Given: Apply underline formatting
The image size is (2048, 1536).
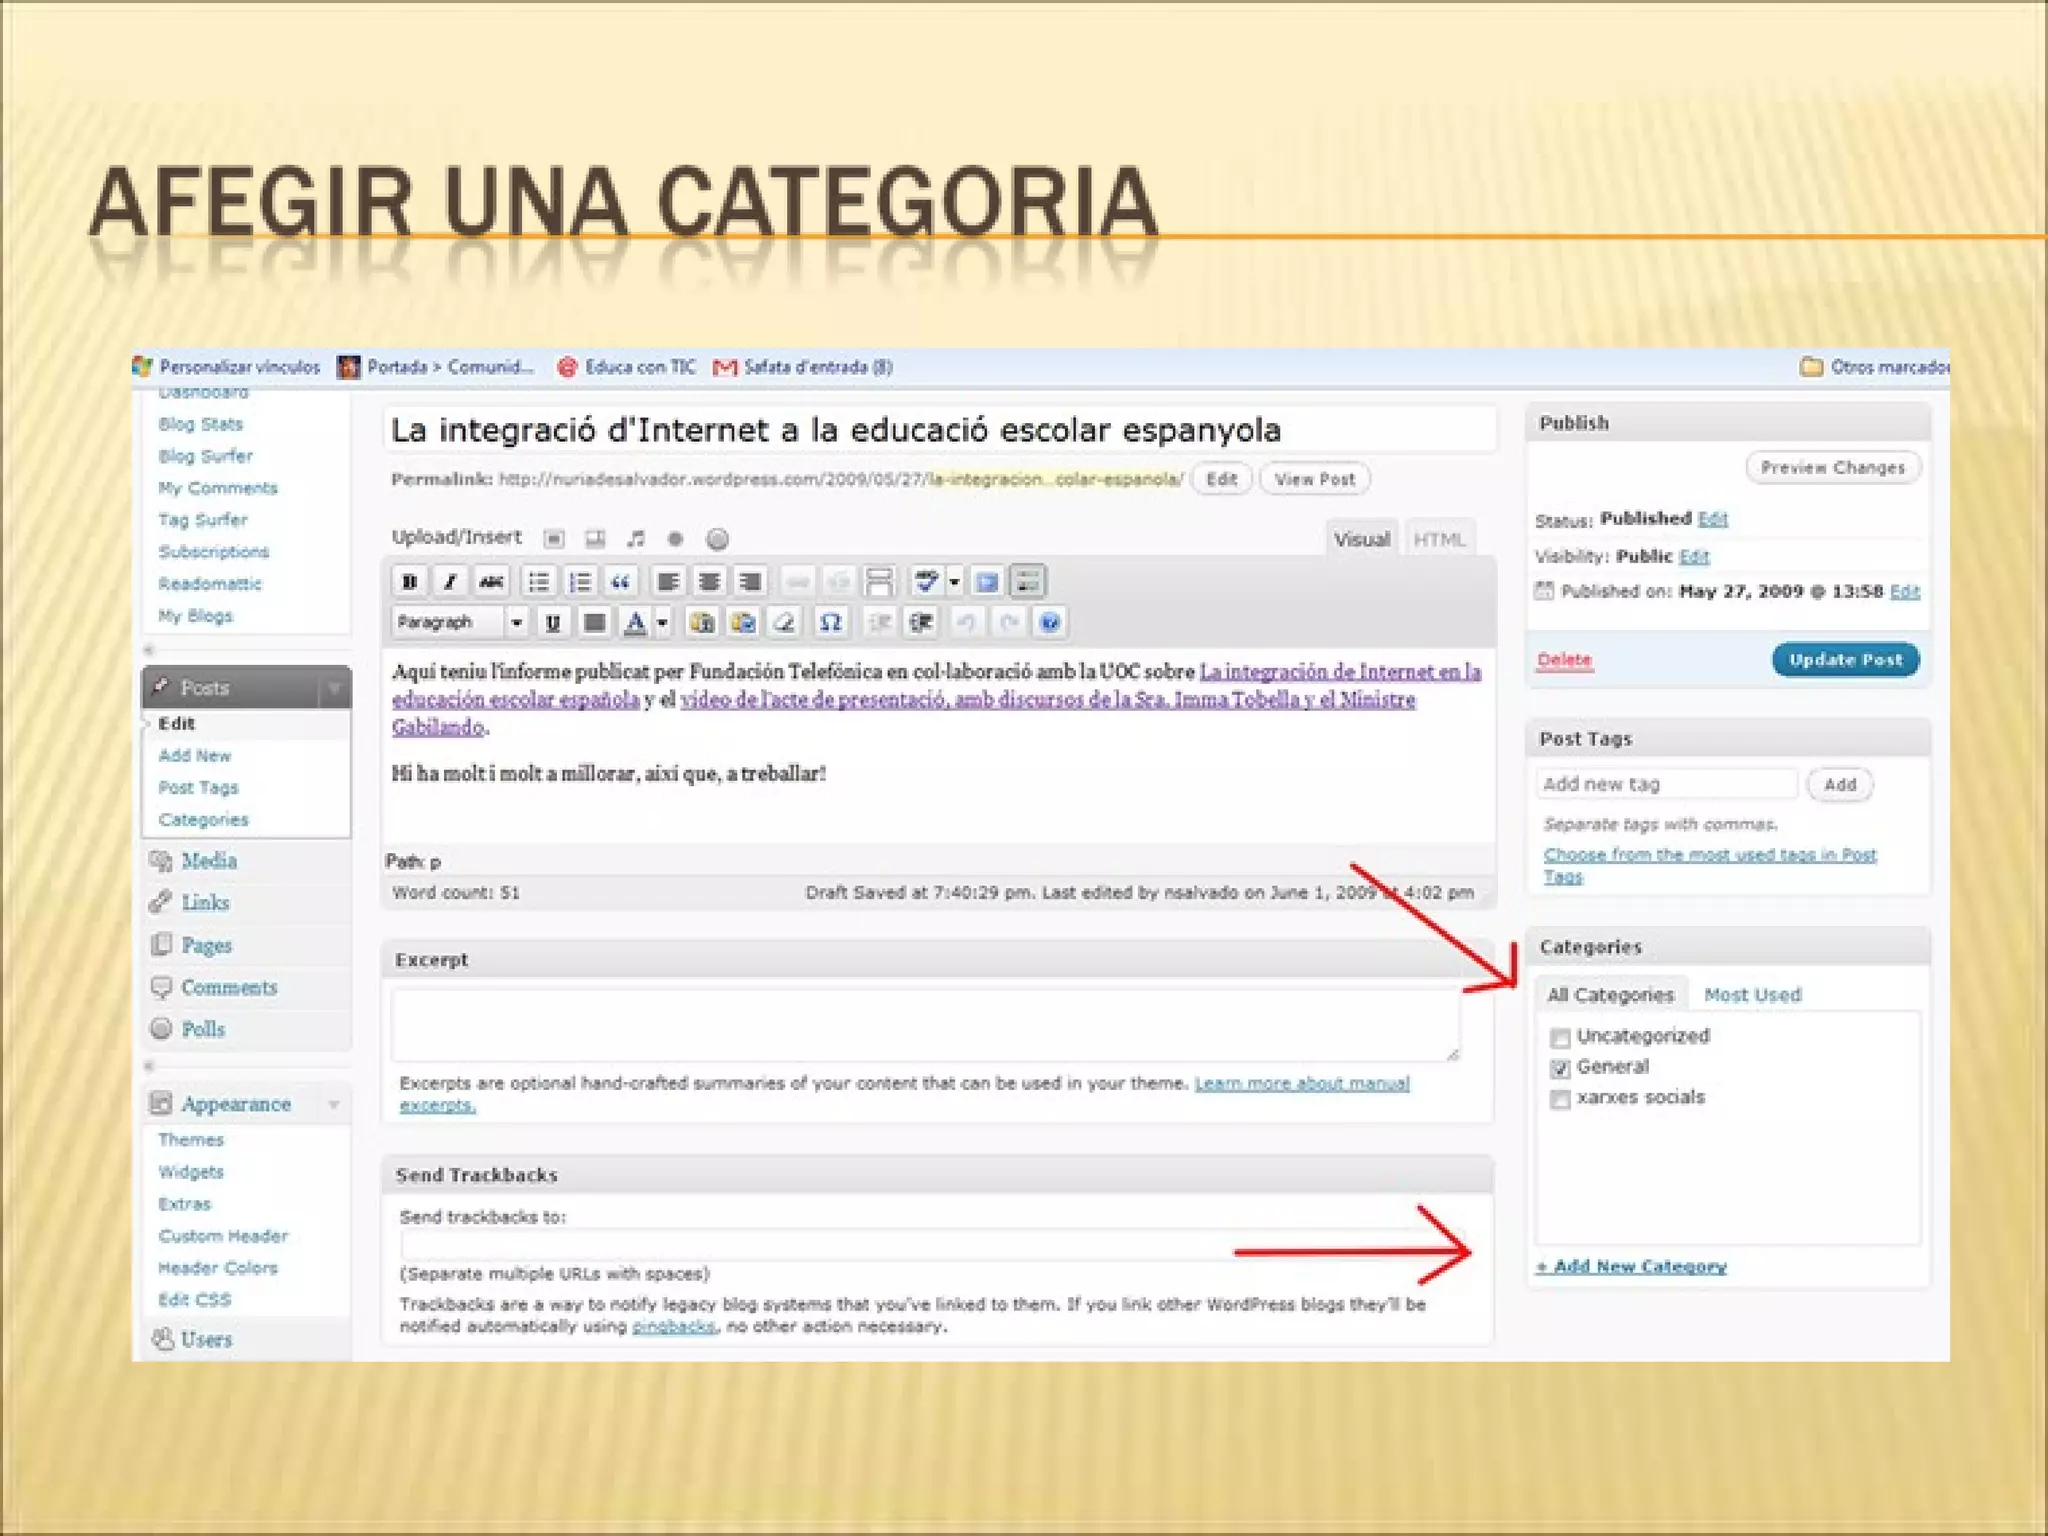Looking at the screenshot, I should pyautogui.click(x=552, y=623).
